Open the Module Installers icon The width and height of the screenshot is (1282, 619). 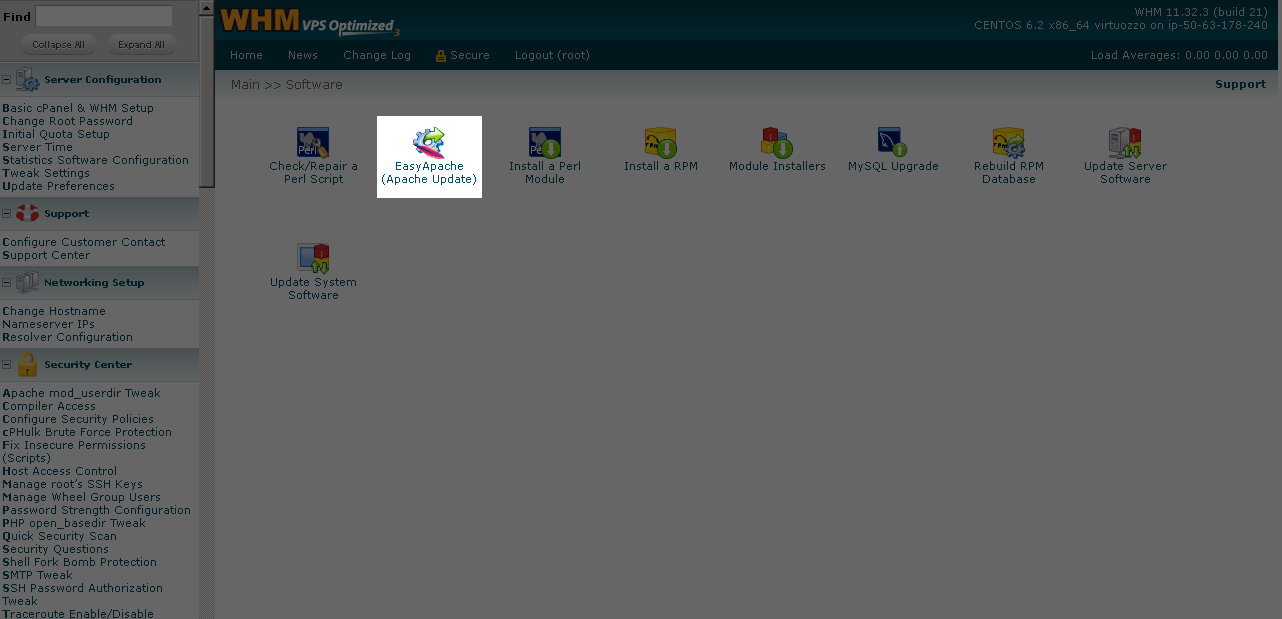(x=777, y=143)
